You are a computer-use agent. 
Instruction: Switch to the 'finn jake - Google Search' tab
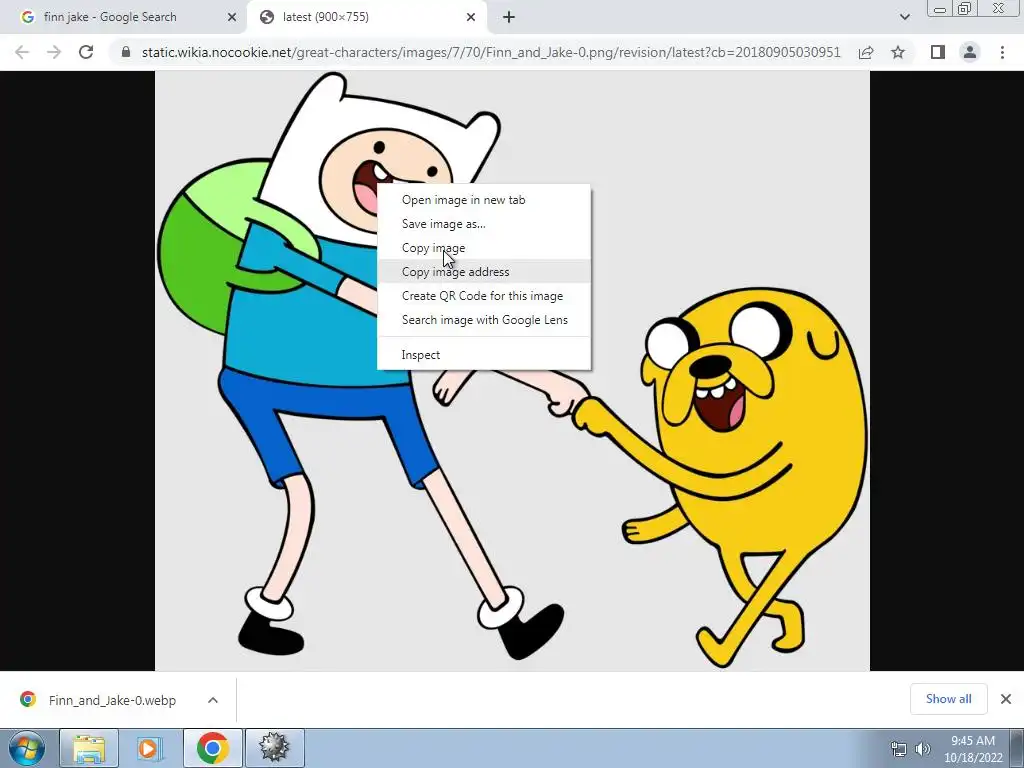pos(124,18)
